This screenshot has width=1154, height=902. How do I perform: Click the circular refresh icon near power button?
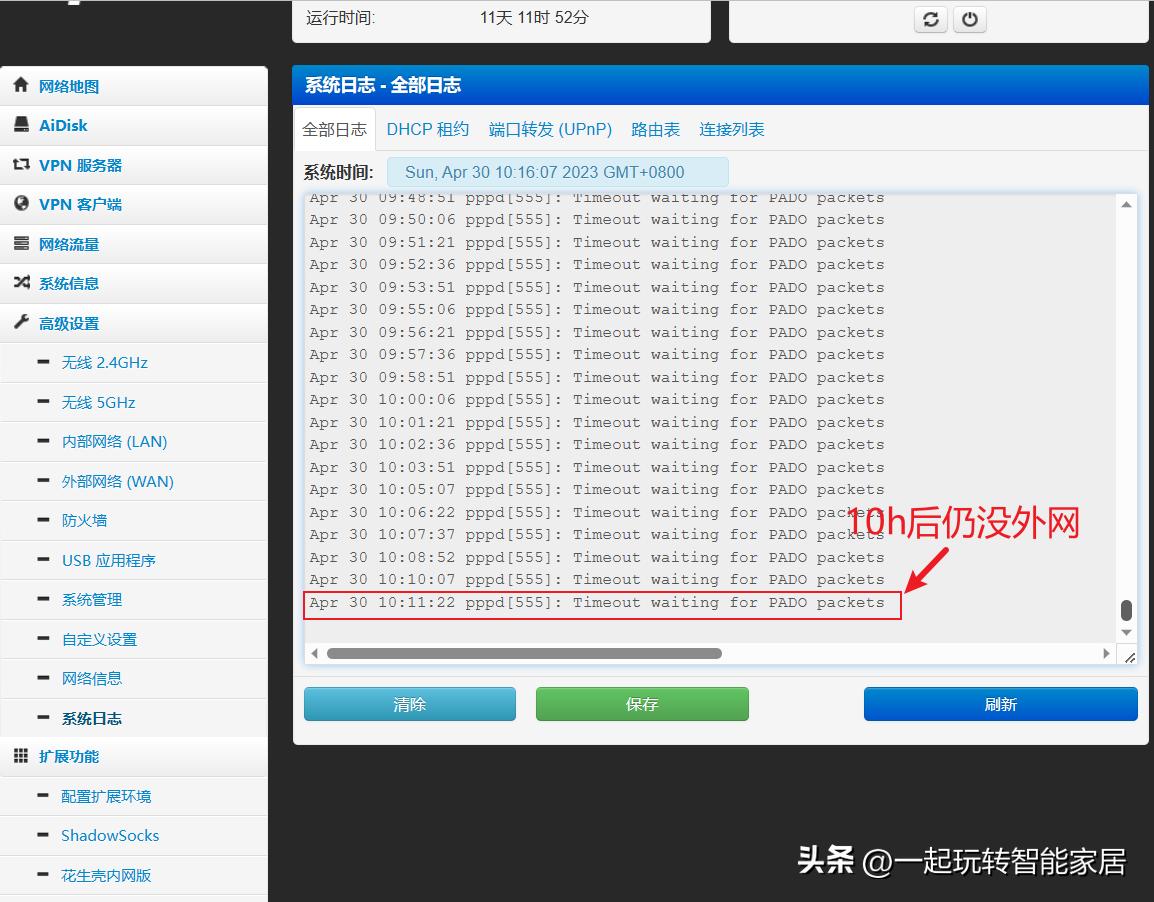tap(930, 19)
